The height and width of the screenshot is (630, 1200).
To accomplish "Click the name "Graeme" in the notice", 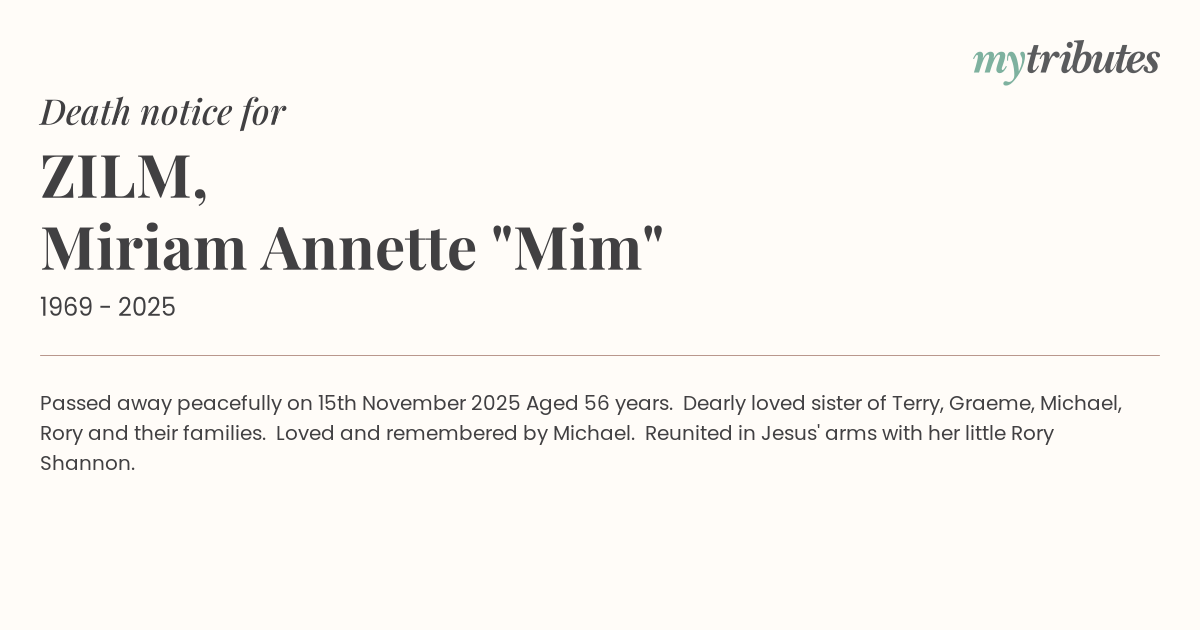I will tap(989, 404).
